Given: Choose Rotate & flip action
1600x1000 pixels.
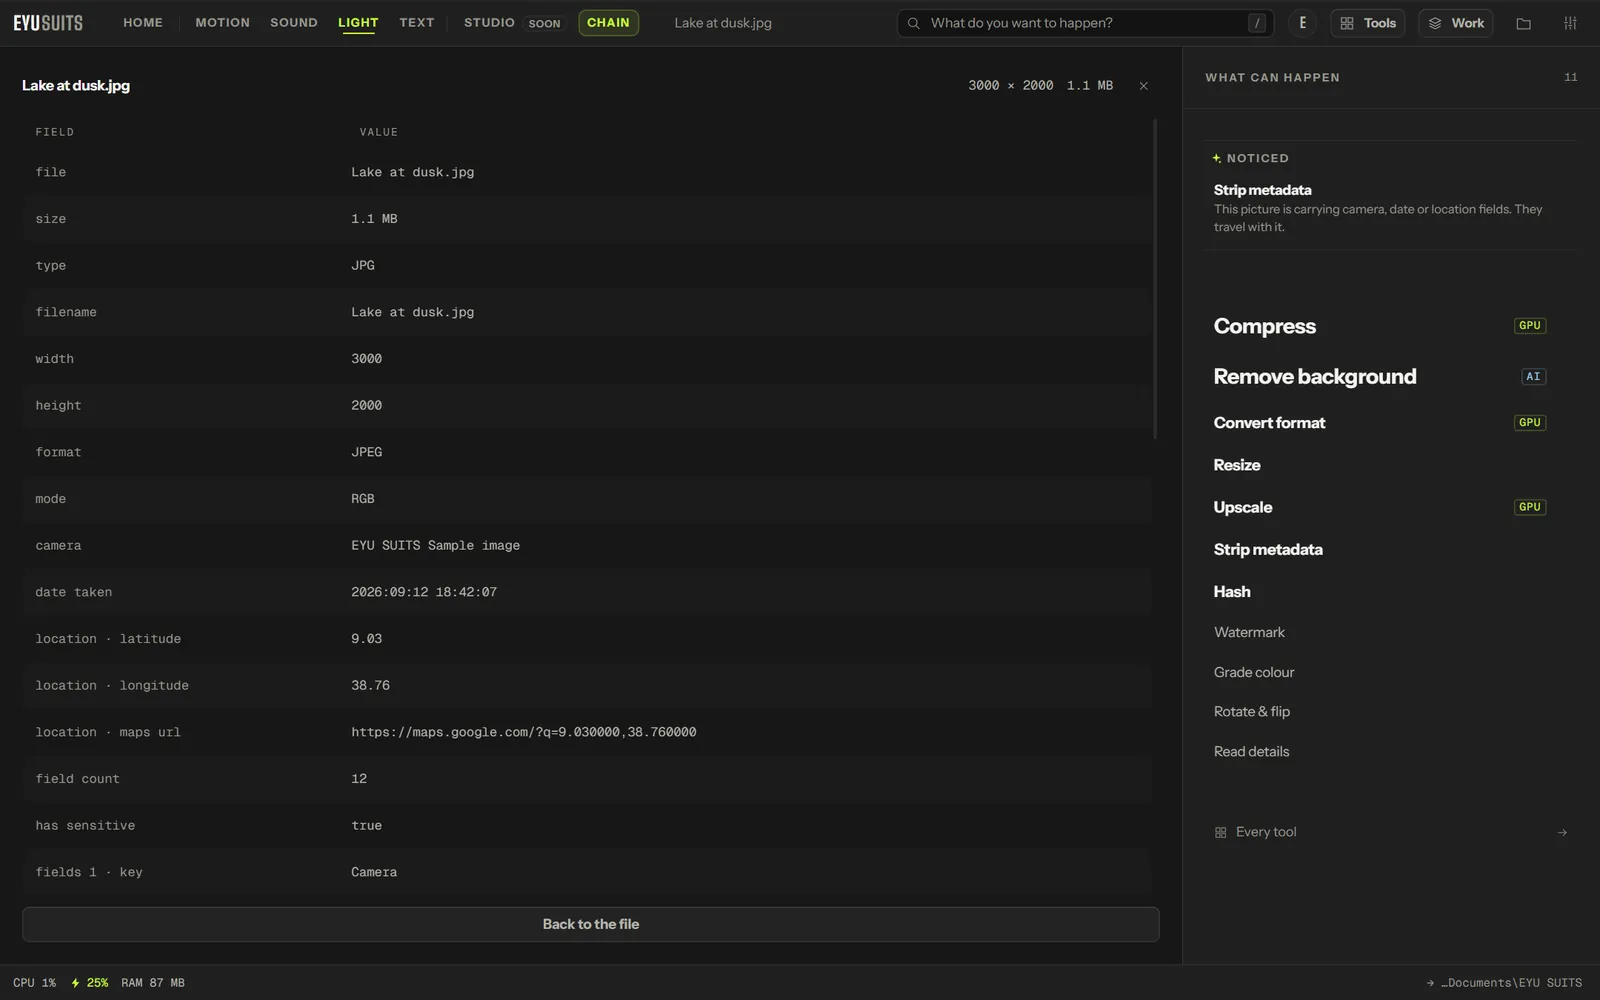Looking at the screenshot, I should click(x=1252, y=712).
